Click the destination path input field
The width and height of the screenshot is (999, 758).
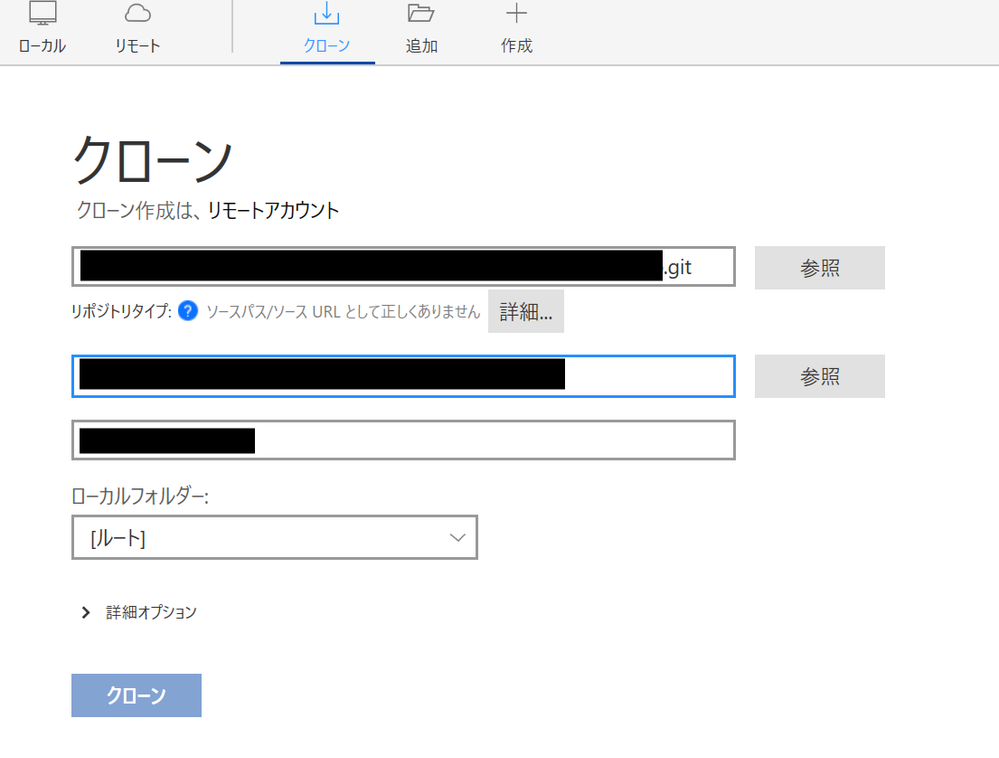pyautogui.click(x=402, y=375)
